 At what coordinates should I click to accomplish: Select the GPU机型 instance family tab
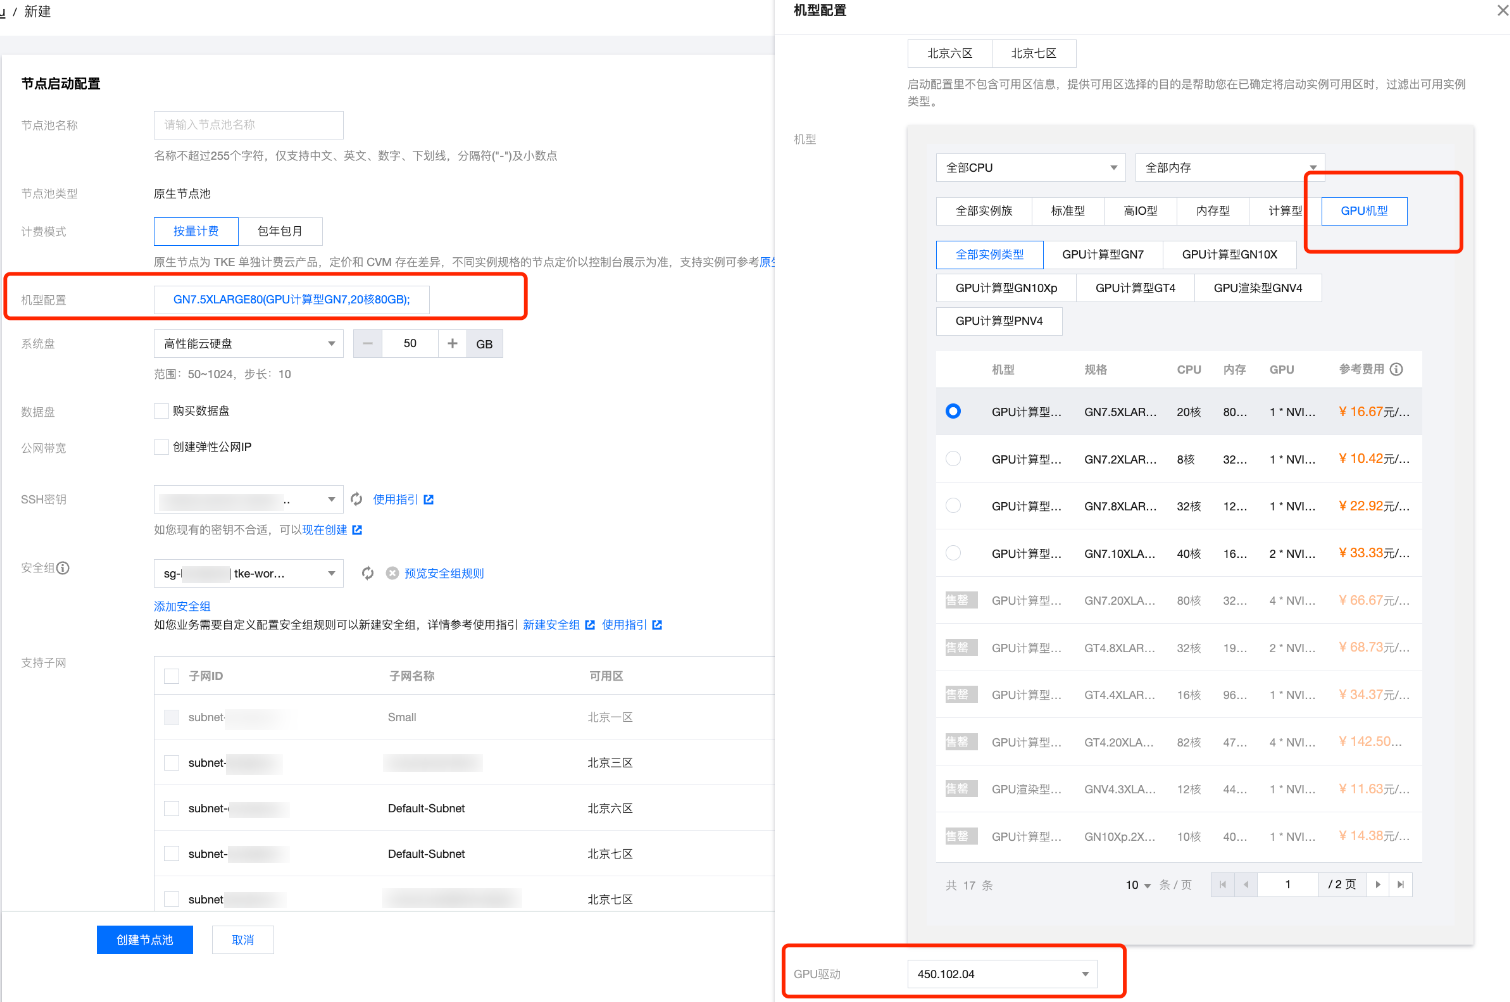(1364, 211)
